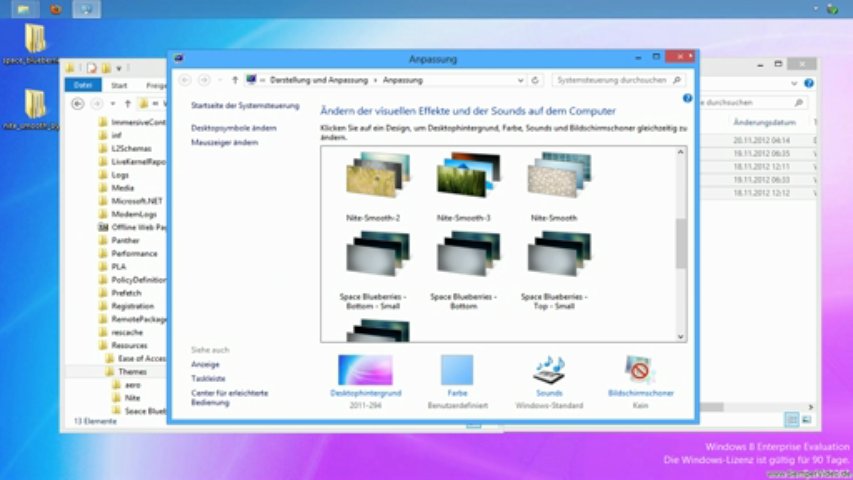This screenshot has width=853, height=480.
Task: Open the Desktophintergrund wallpaper icon
Action: (365, 370)
